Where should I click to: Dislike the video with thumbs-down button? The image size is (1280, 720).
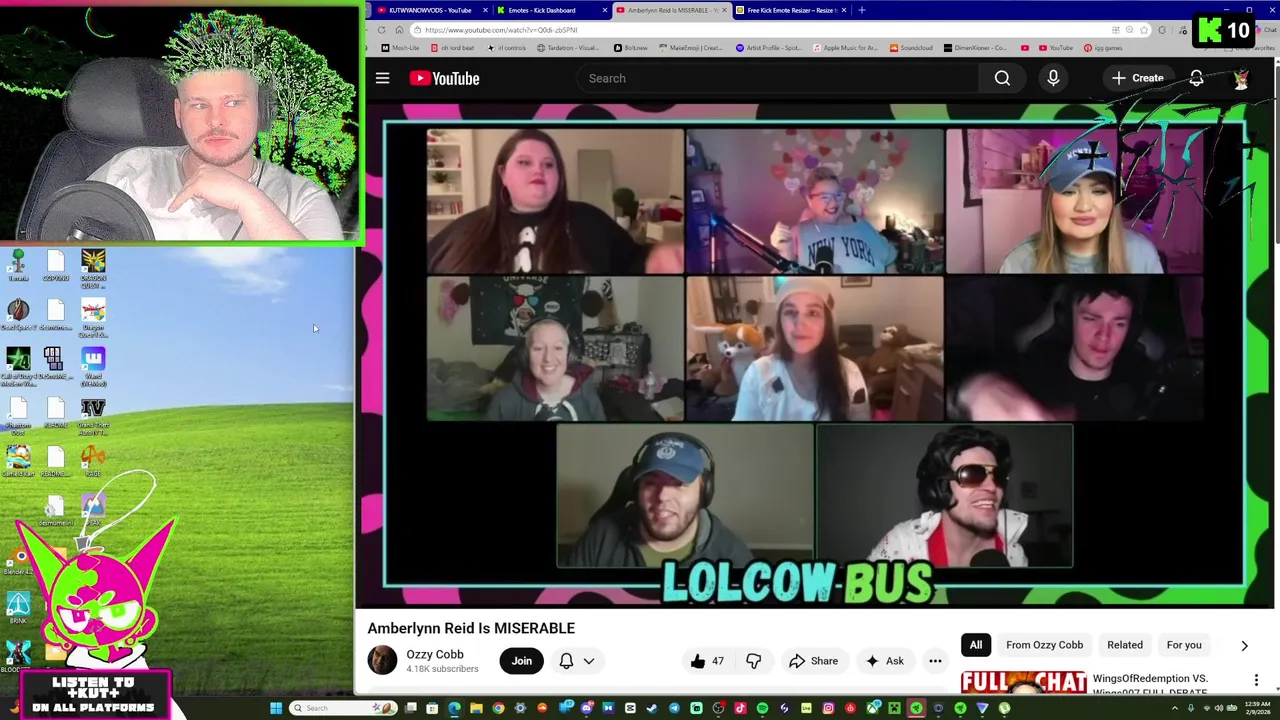point(754,661)
